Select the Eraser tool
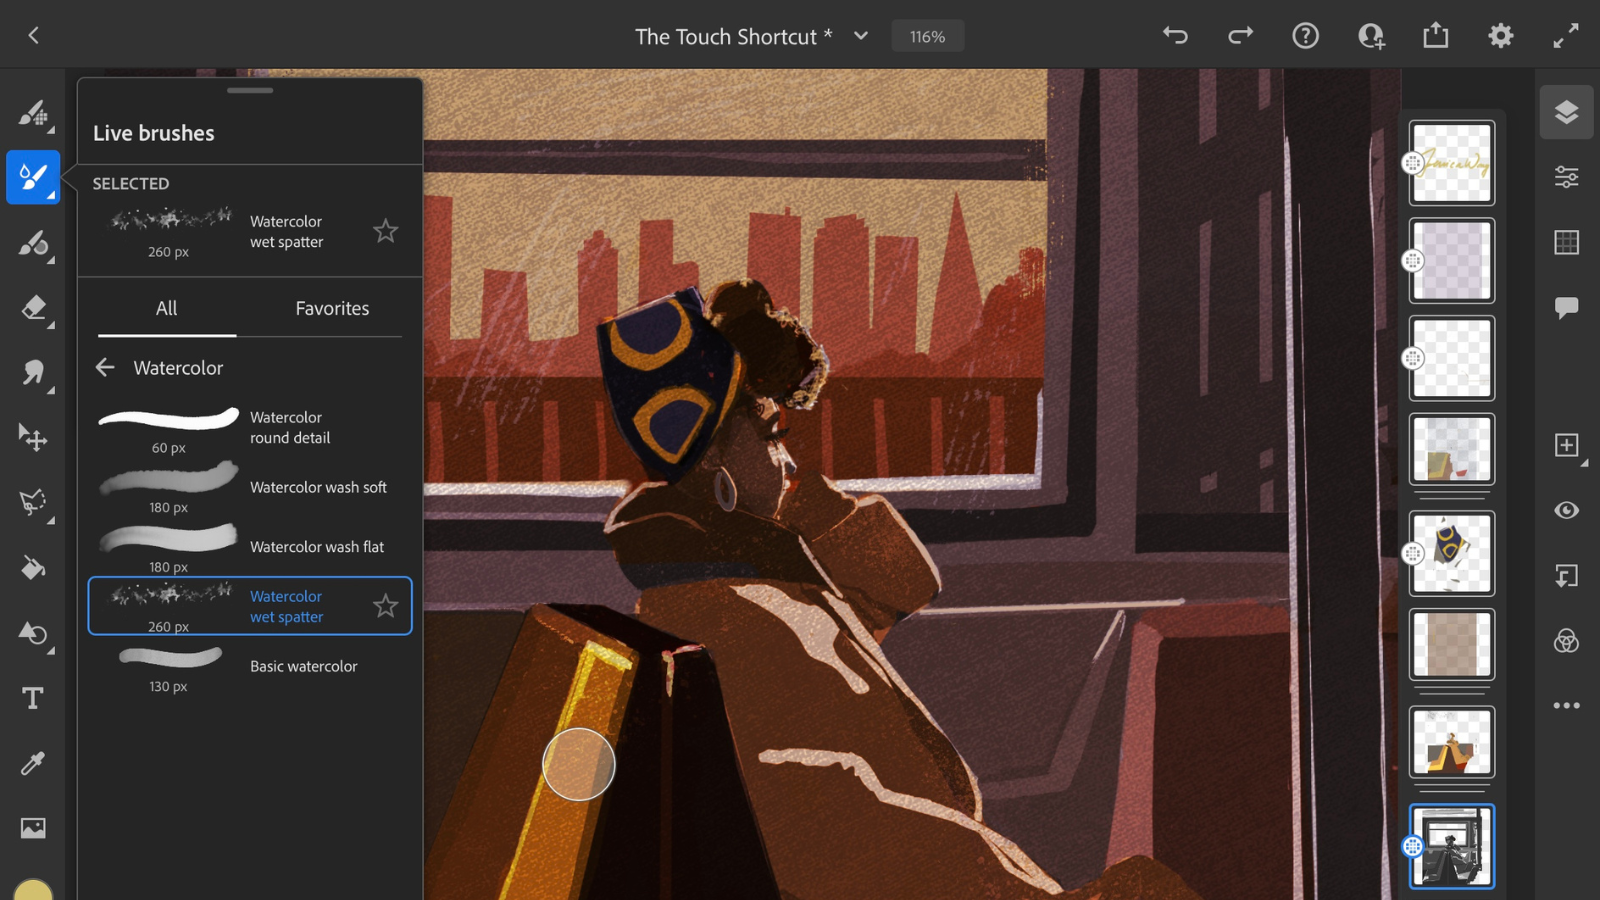The height and width of the screenshot is (900, 1600). (x=33, y=309)
